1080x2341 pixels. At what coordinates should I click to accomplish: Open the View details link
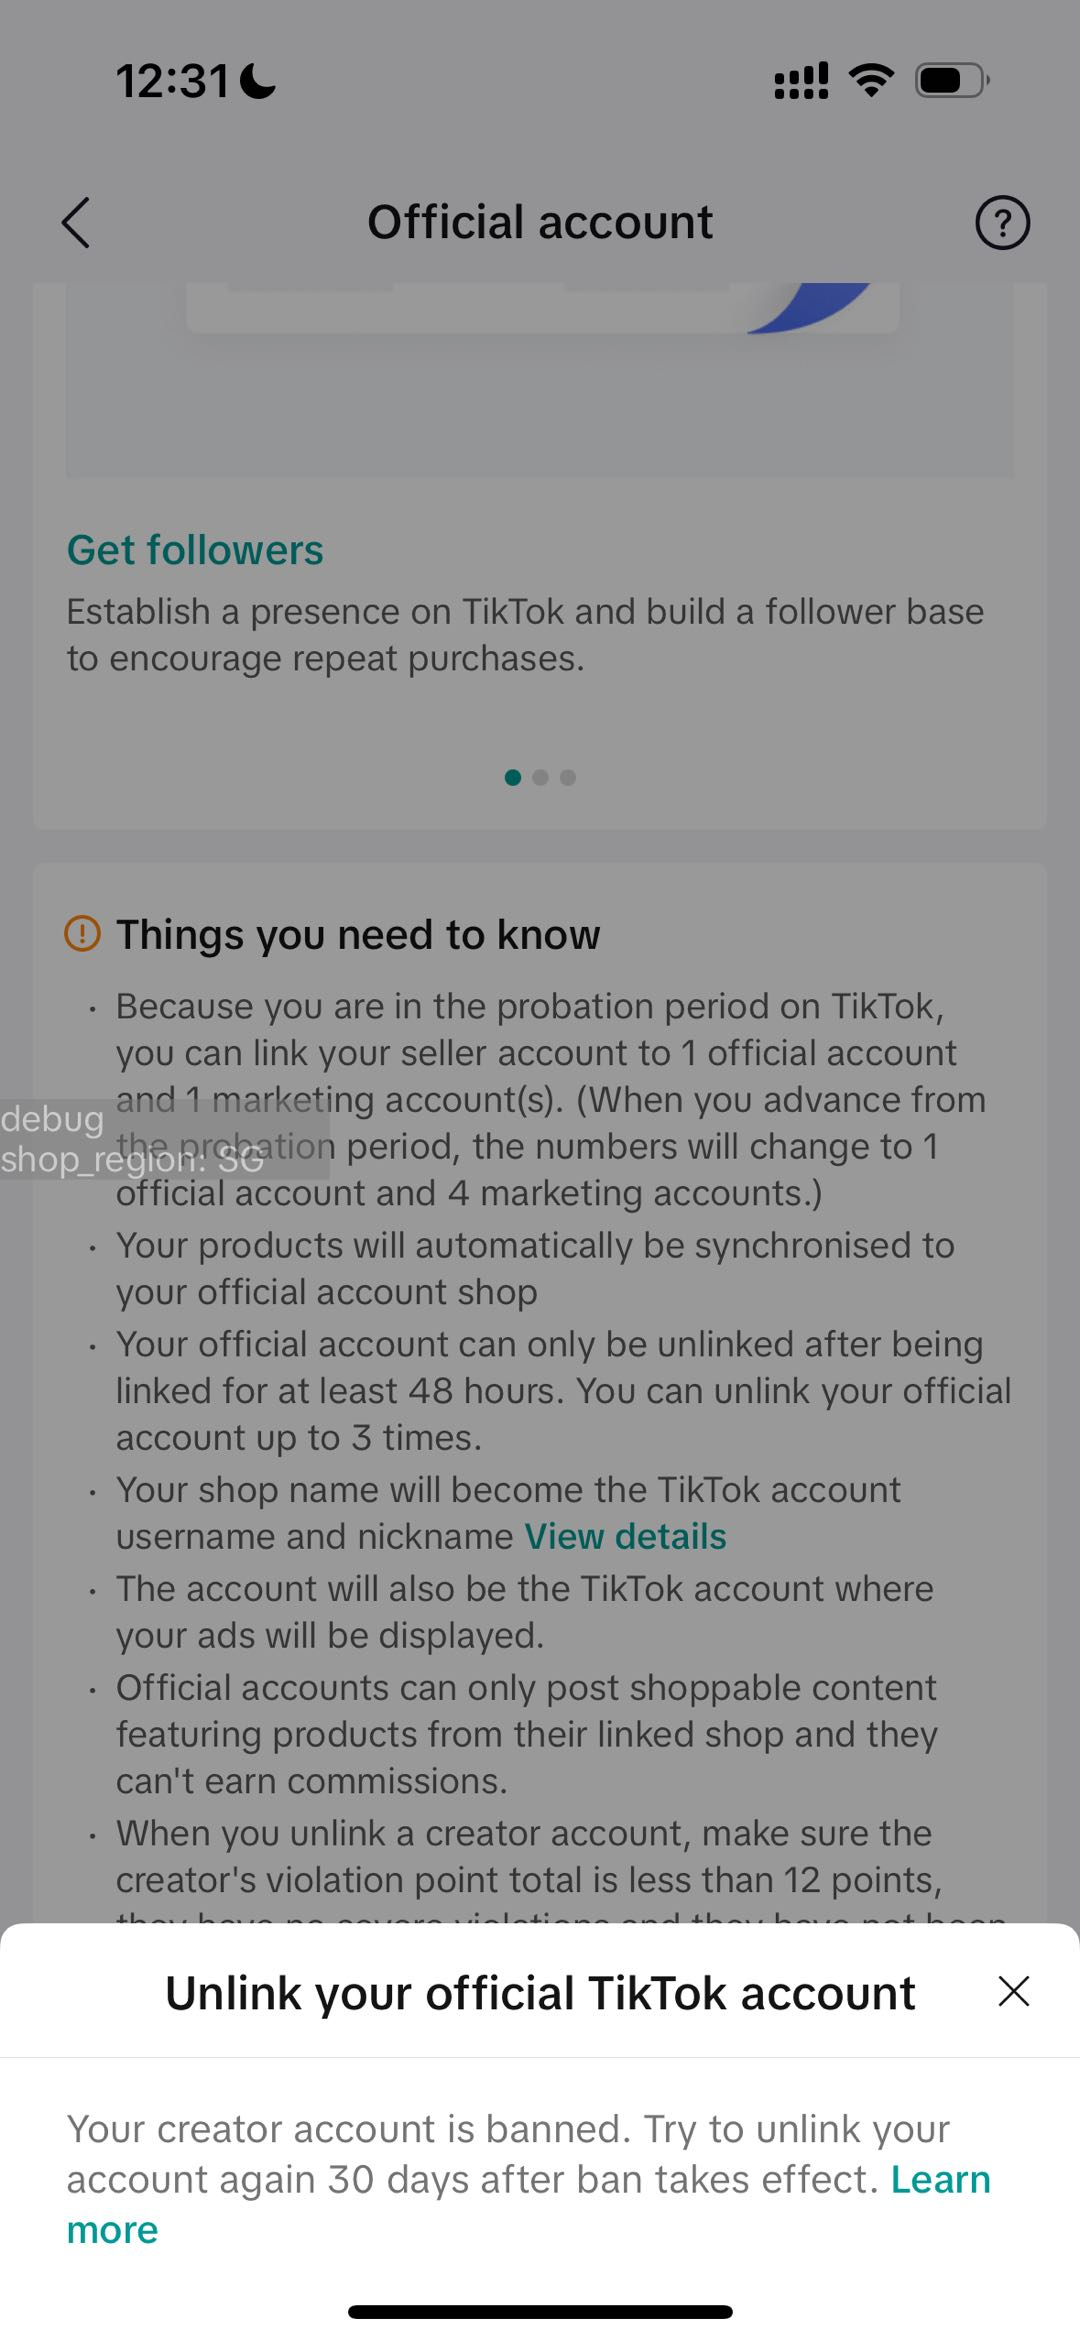625,1536
